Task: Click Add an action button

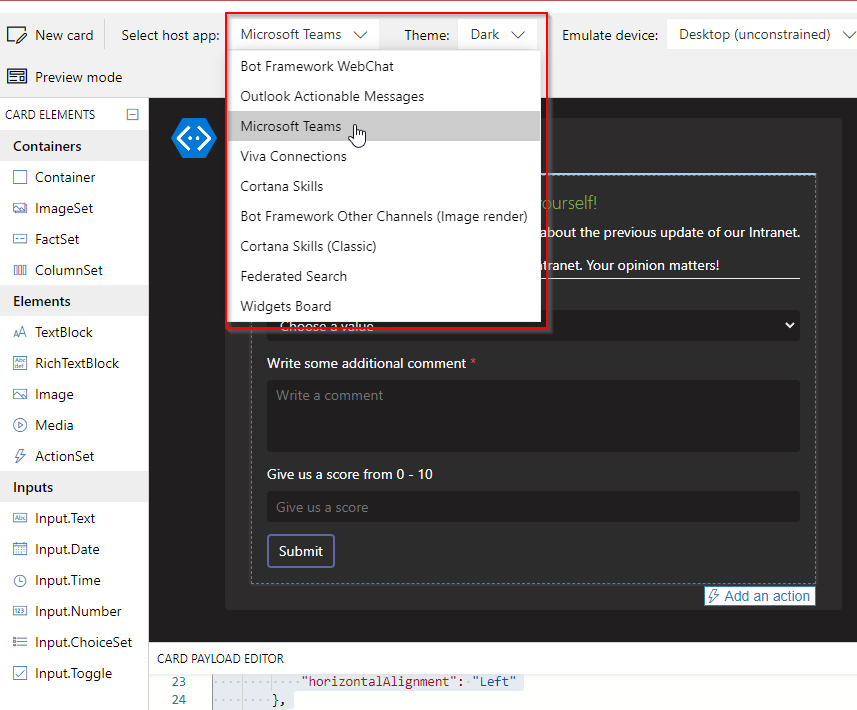Action: (760, 596)
